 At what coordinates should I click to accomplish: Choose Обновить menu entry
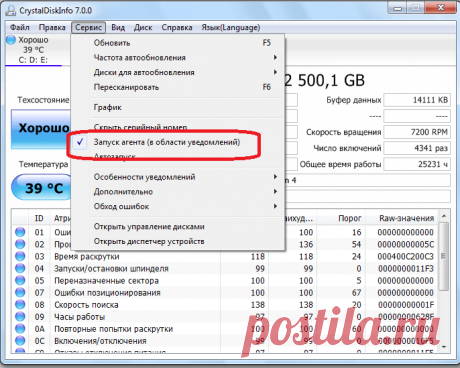(178, 43)
